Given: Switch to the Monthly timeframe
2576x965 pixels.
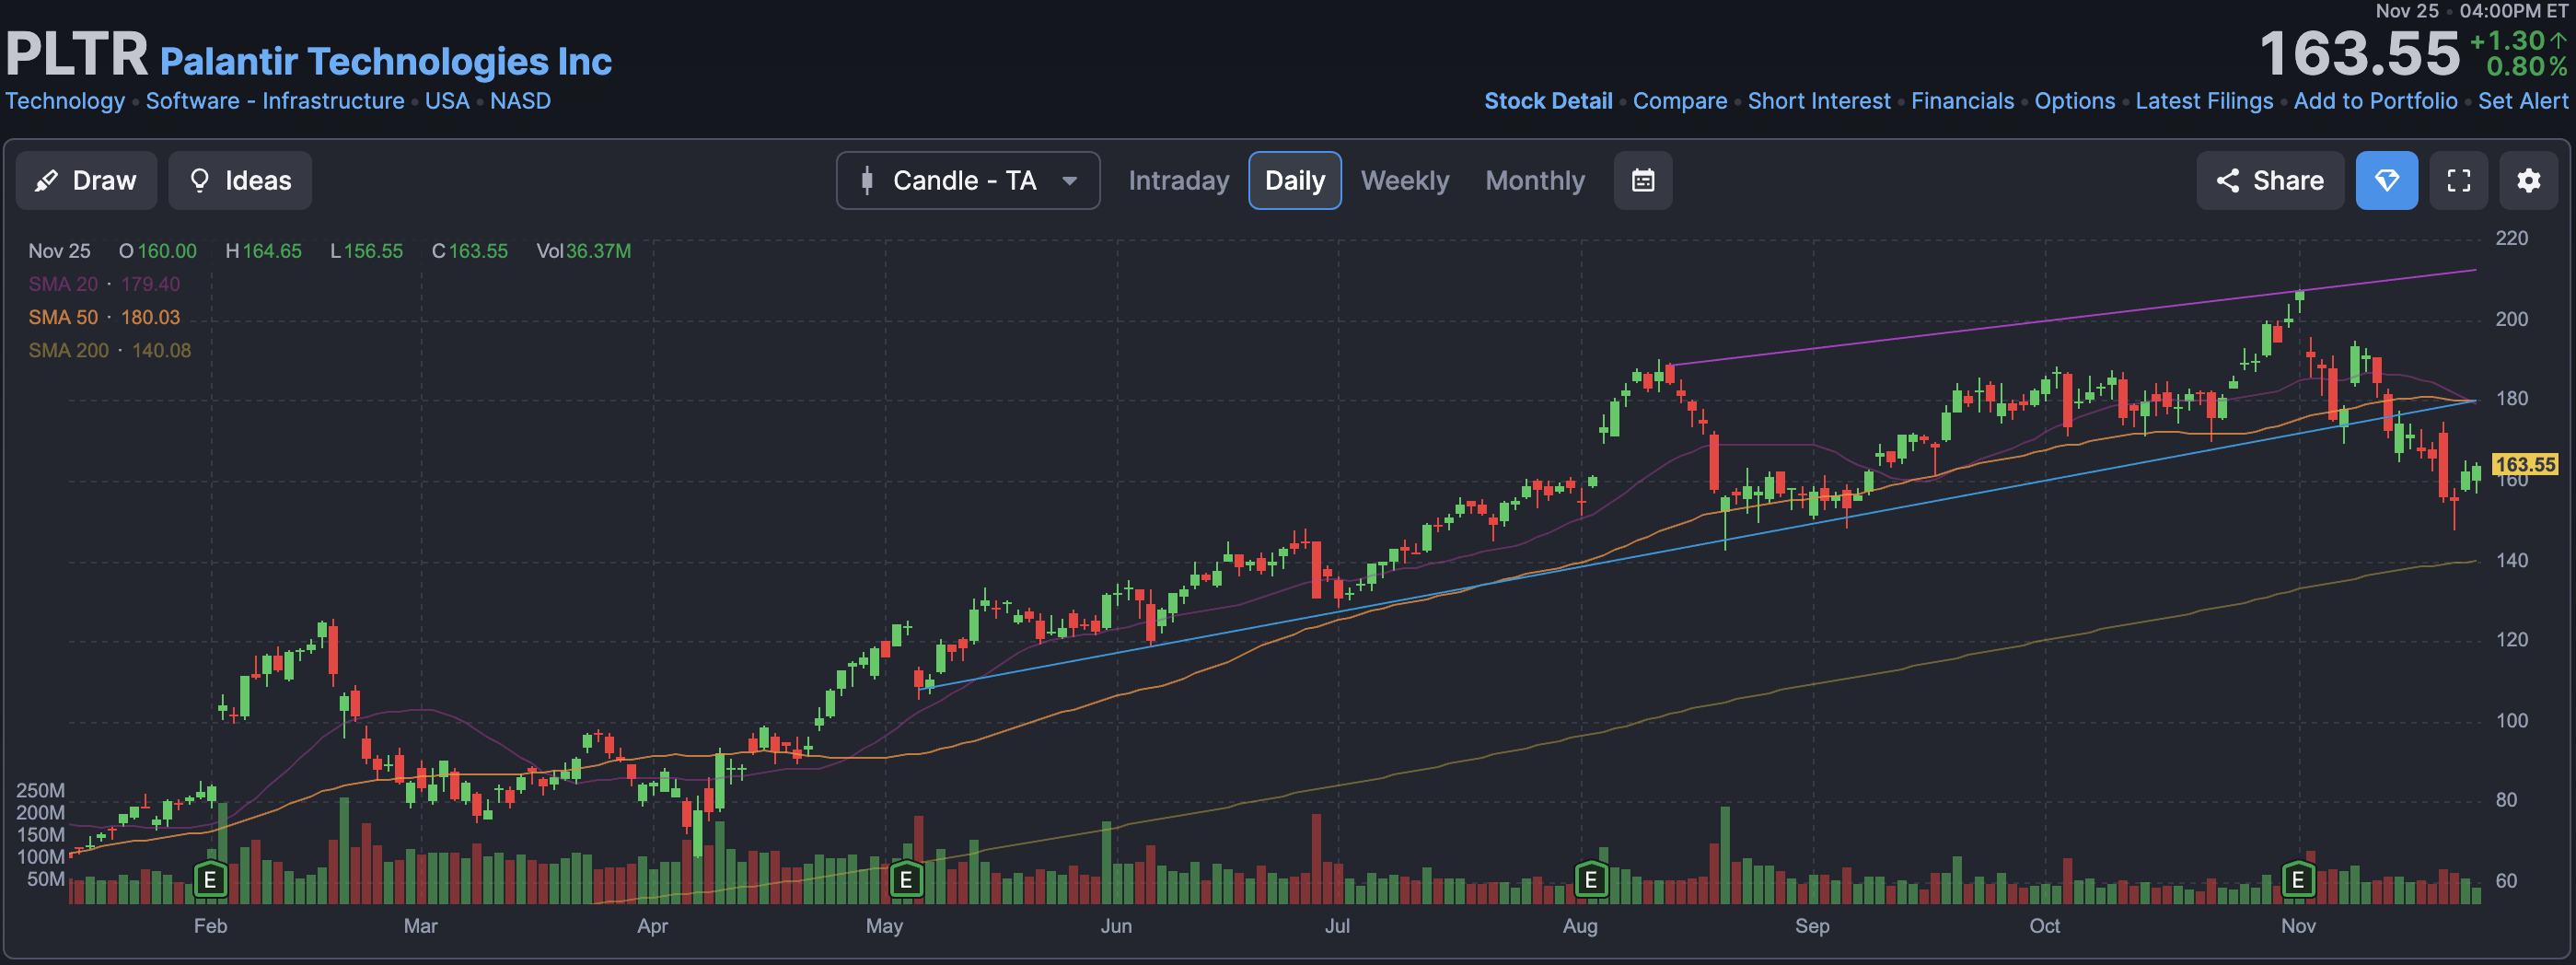Looking at the screenshot, I should (1534, 180).
